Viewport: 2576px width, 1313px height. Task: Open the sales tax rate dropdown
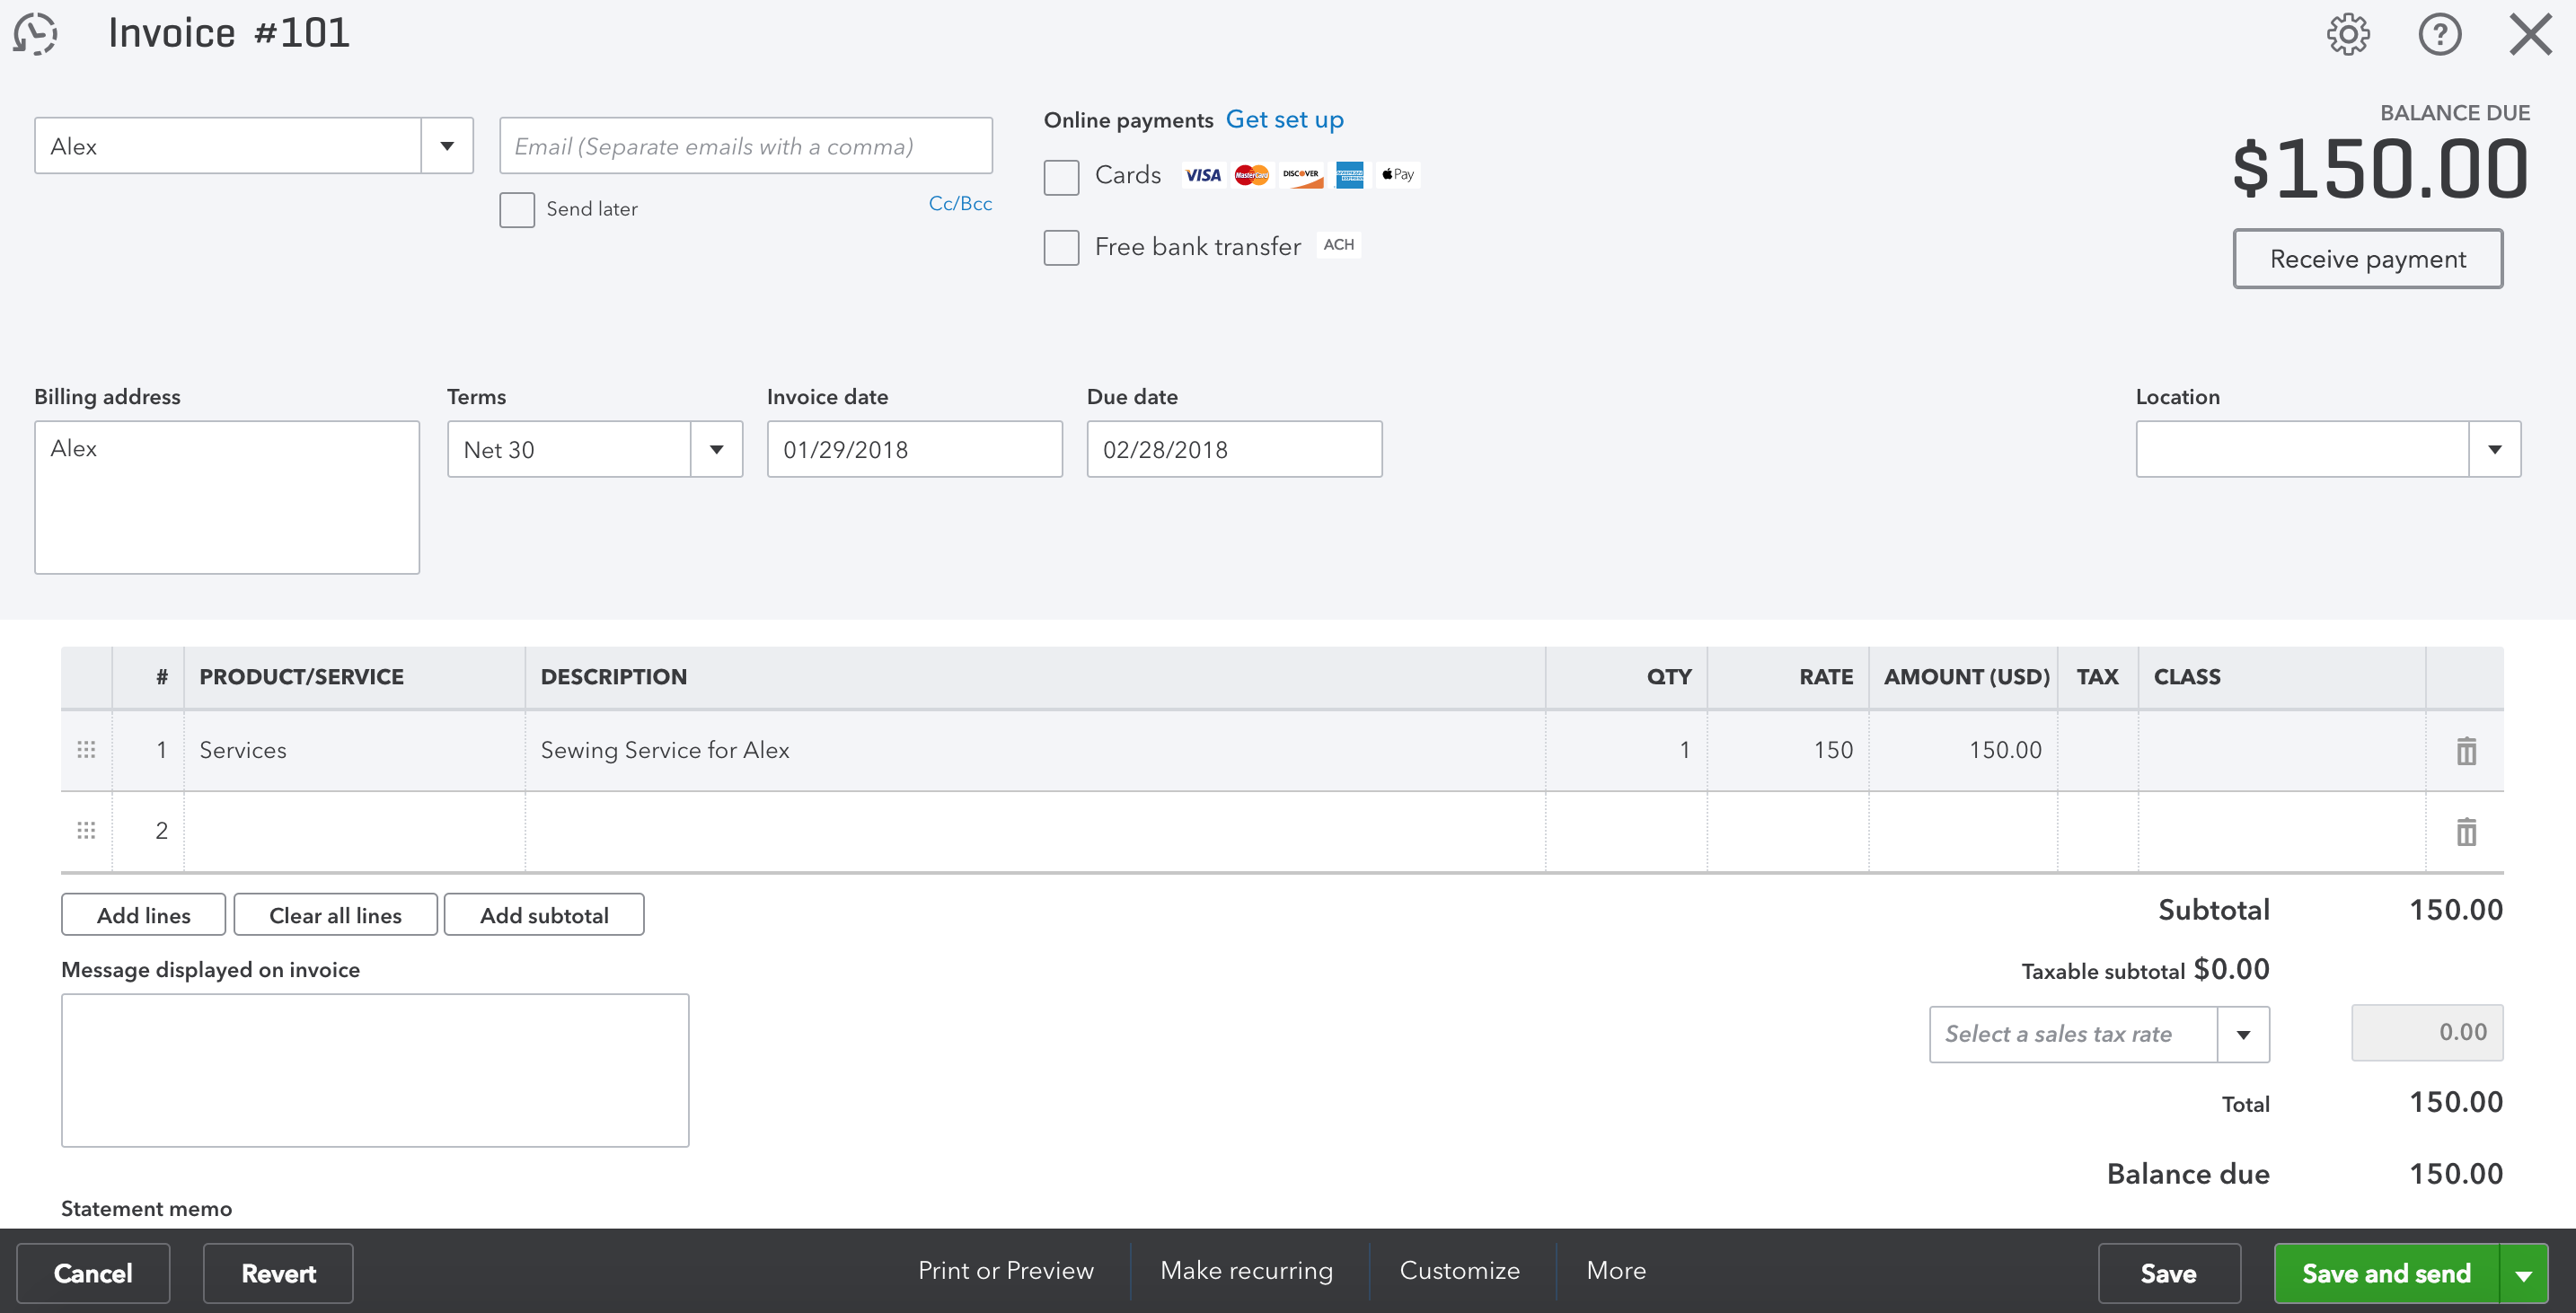pos(2243,1035)
